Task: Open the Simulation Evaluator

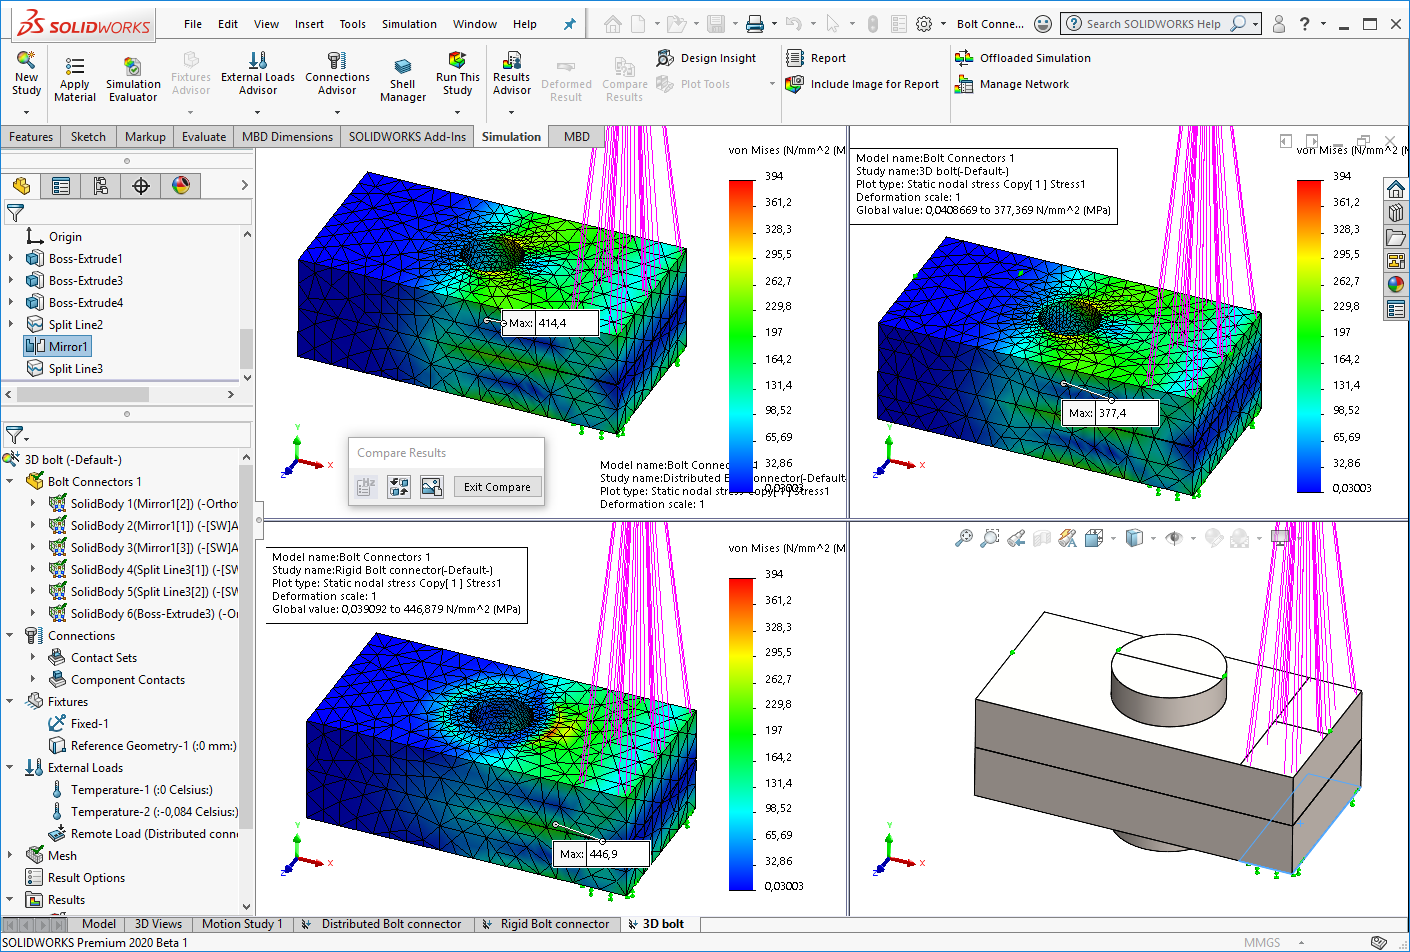Action: (x=131, y=78)
